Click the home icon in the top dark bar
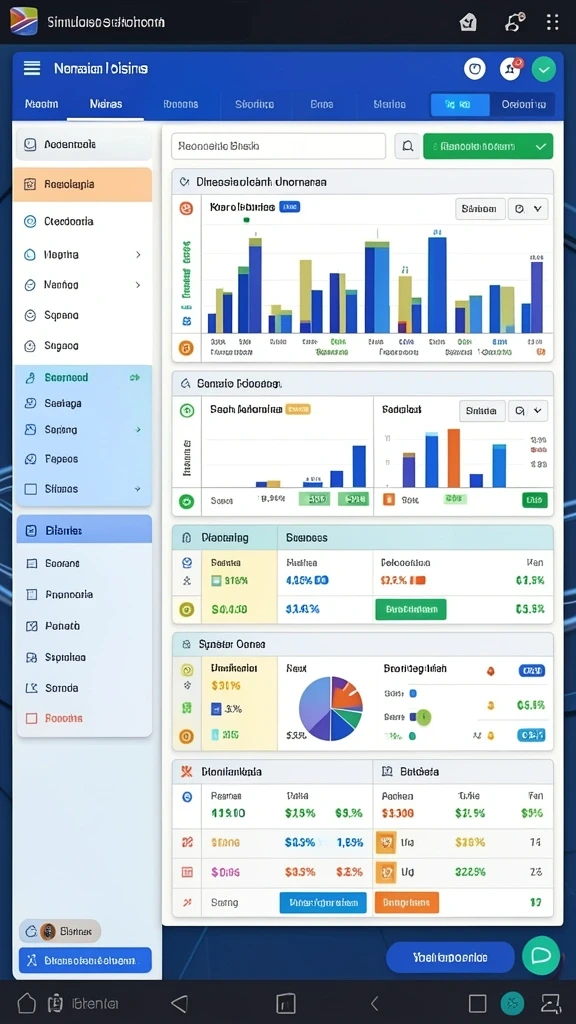 (x=468, y=23)
